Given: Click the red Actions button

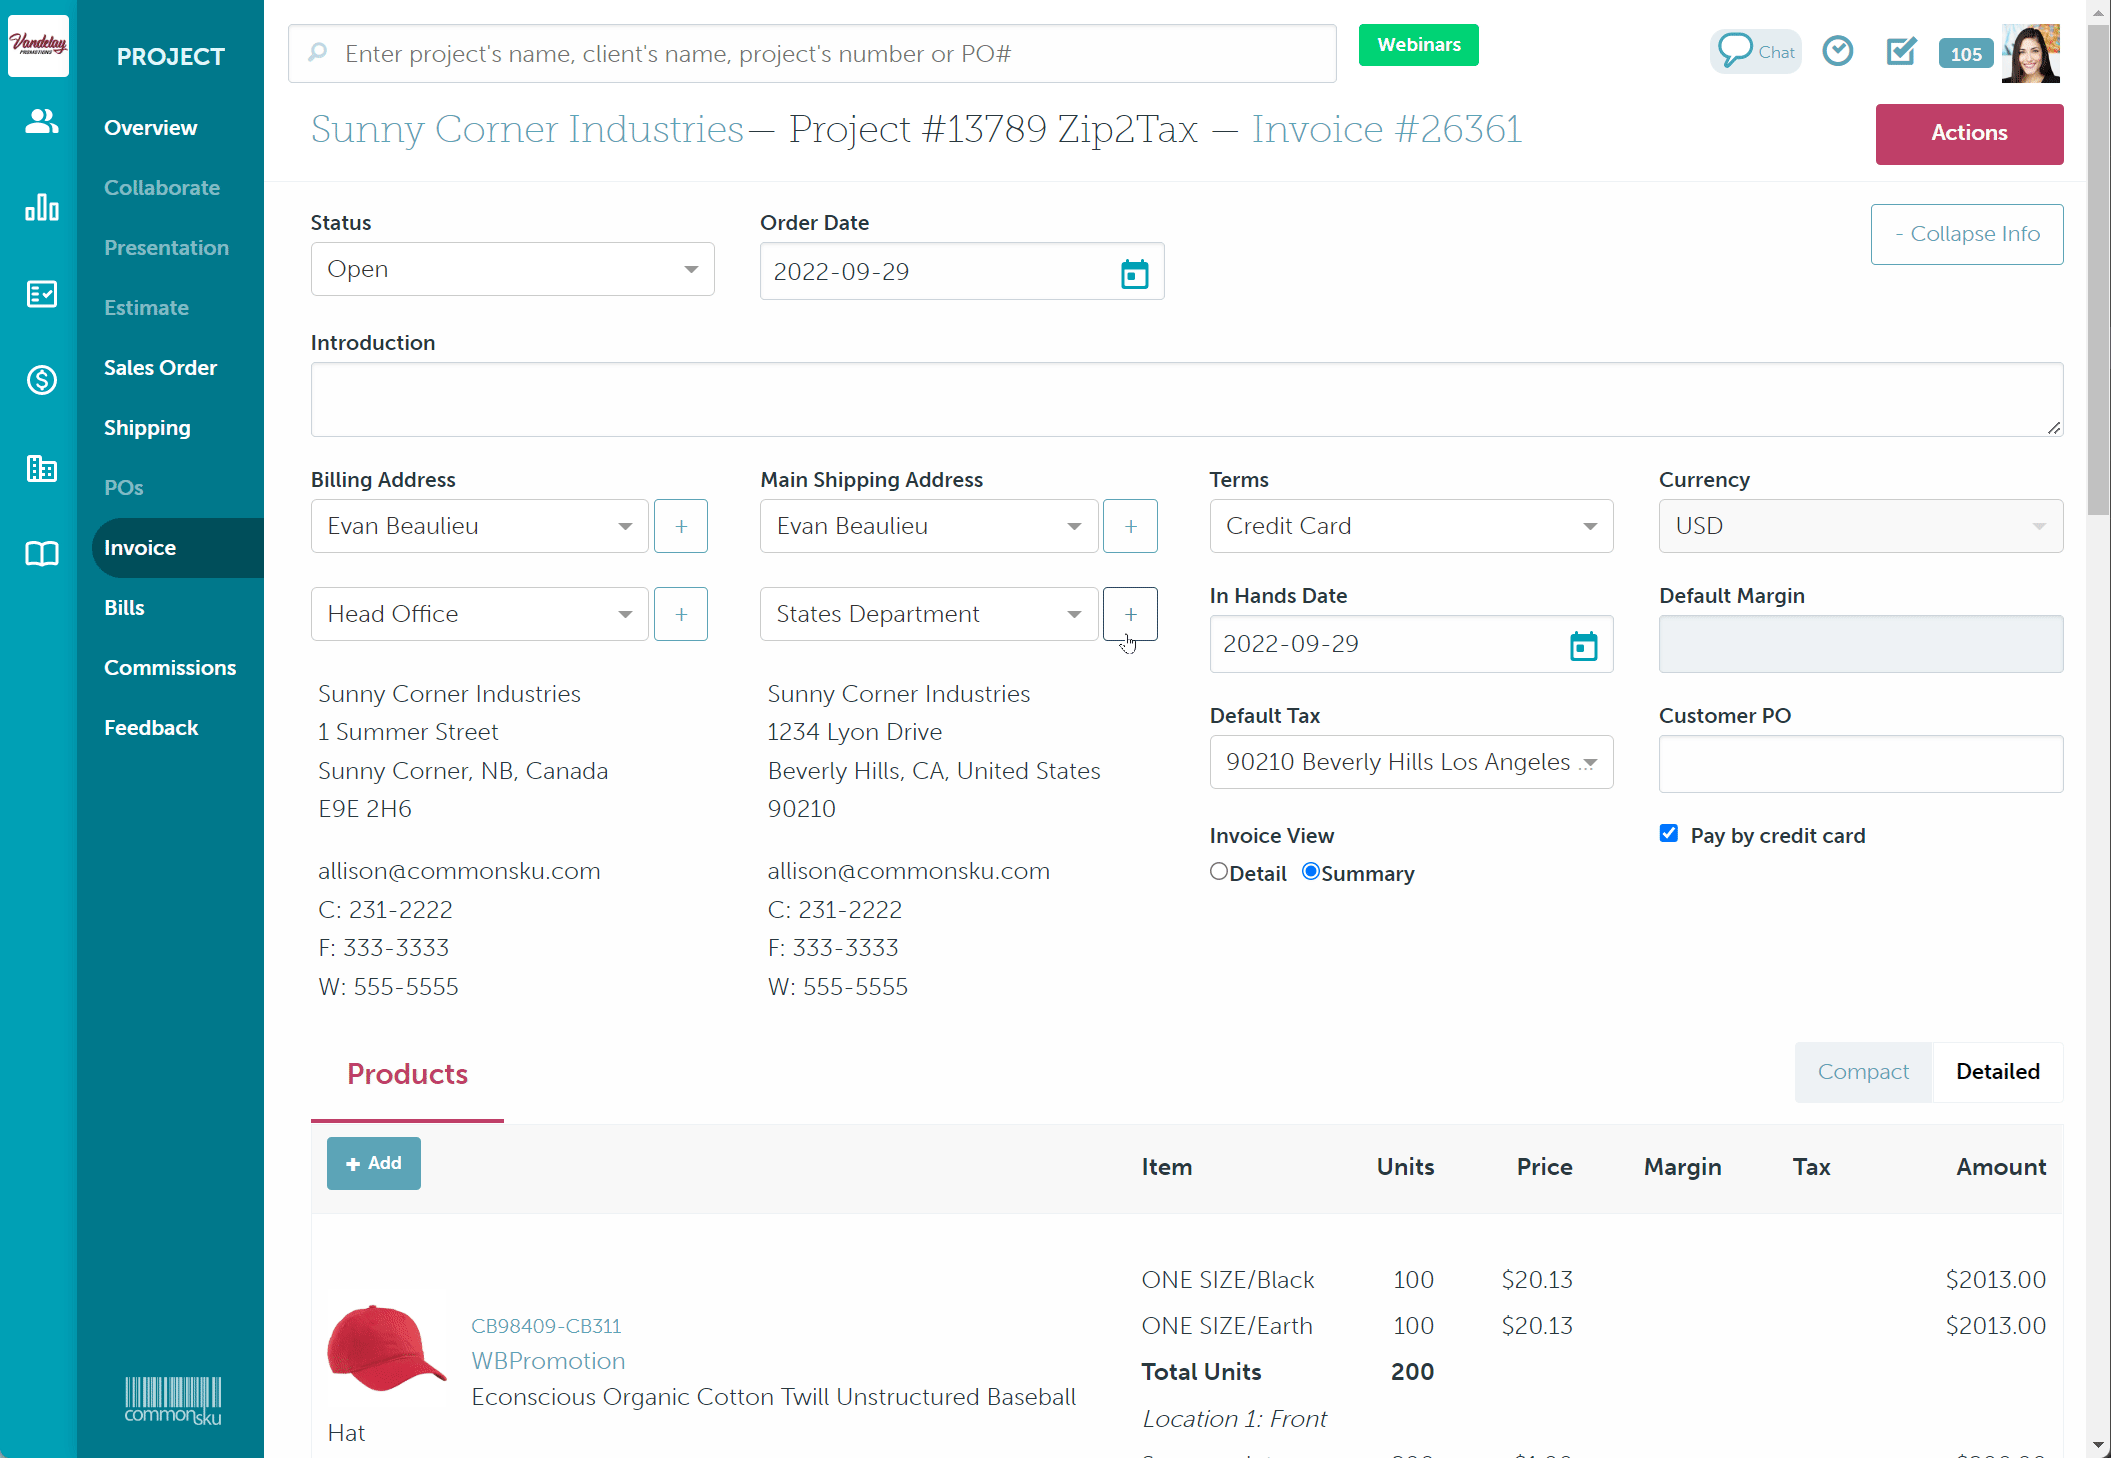Looking at the screenshot, I should (x=1968, y=133).
